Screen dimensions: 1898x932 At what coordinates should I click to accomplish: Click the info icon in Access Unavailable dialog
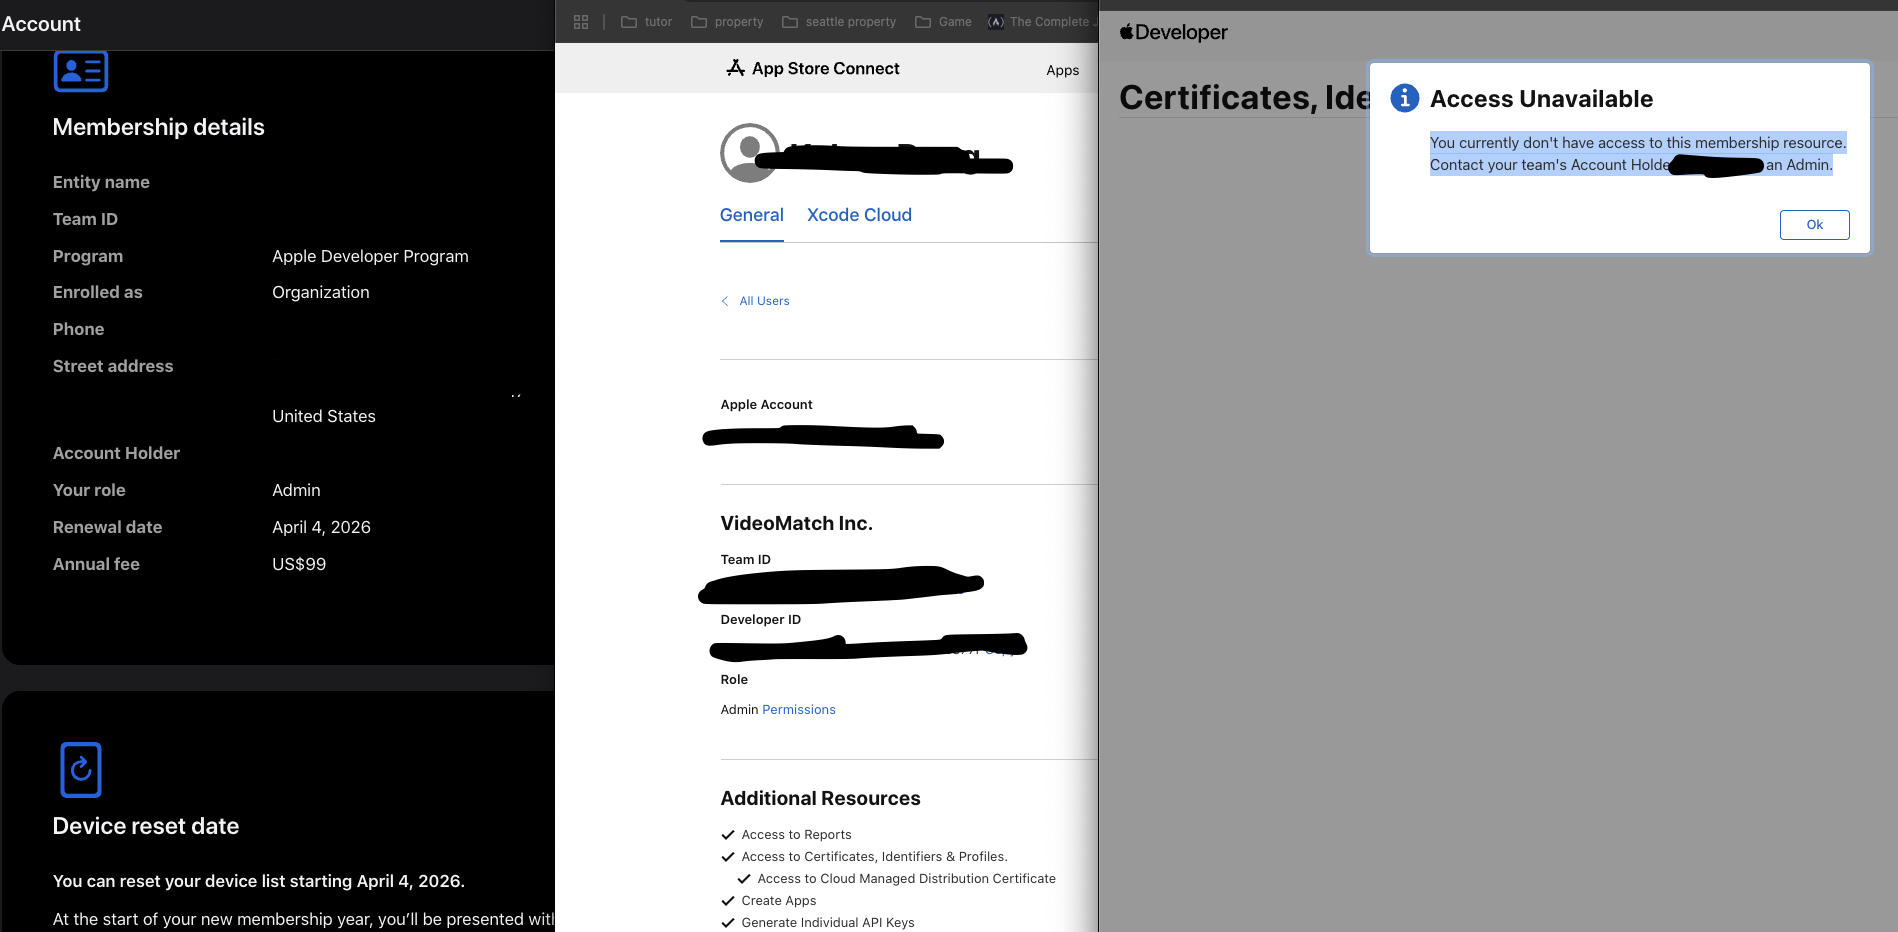coord(1404,98)
